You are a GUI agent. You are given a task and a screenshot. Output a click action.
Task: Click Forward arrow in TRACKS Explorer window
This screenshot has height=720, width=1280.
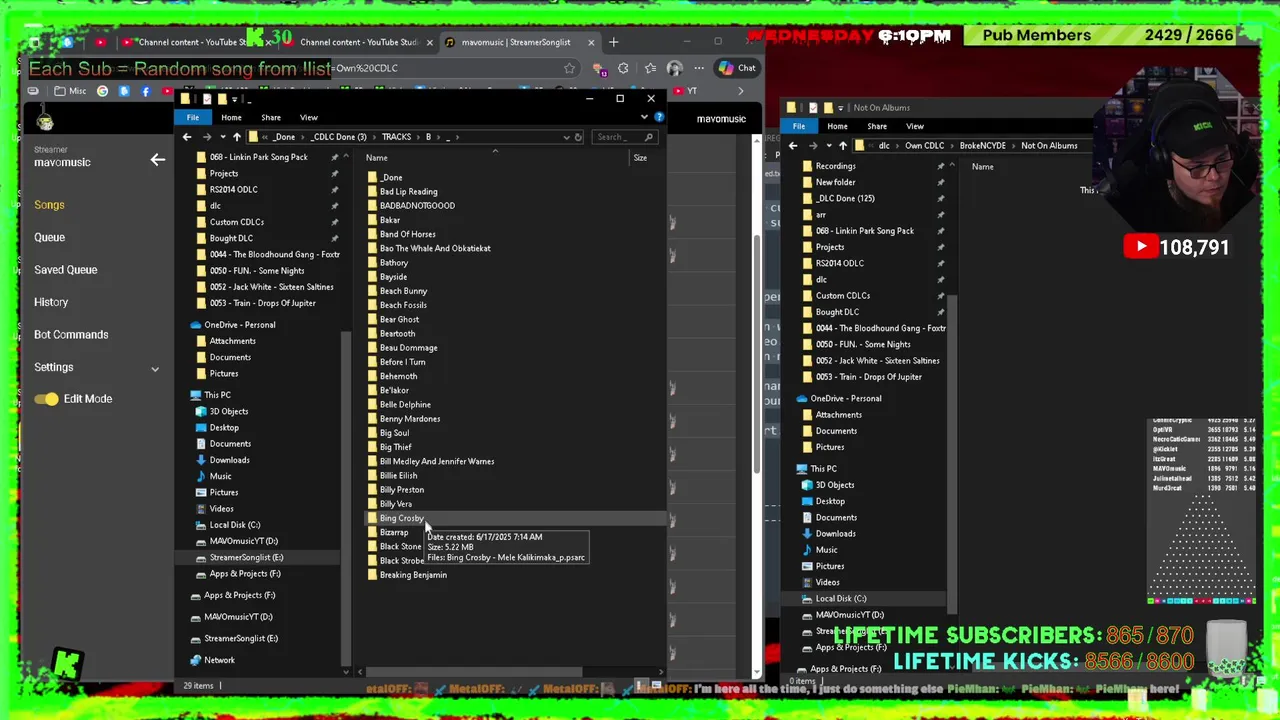(x=206, y=137)
